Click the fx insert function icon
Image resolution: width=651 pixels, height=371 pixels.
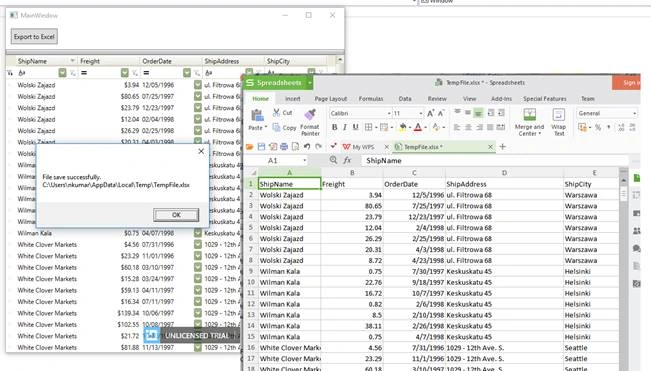click(347, 160)
